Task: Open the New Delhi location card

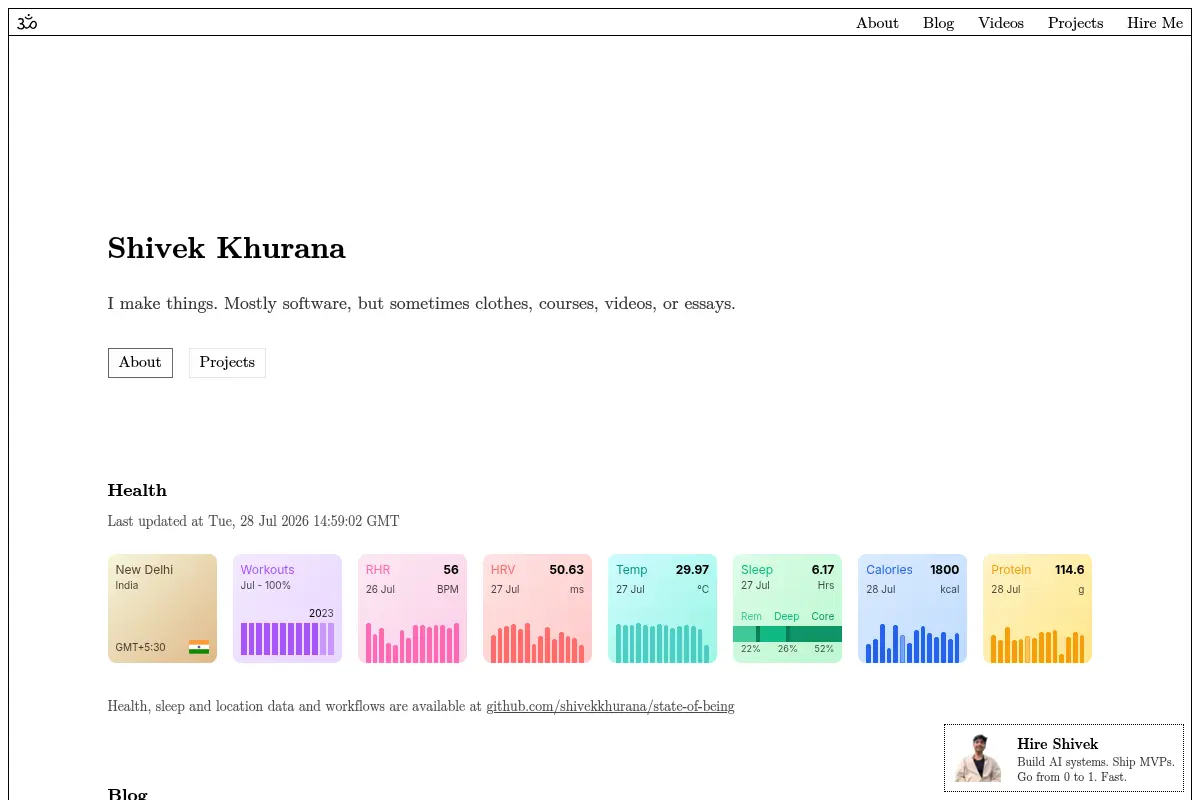Action: pyautogui.click(x=162, y=608)
